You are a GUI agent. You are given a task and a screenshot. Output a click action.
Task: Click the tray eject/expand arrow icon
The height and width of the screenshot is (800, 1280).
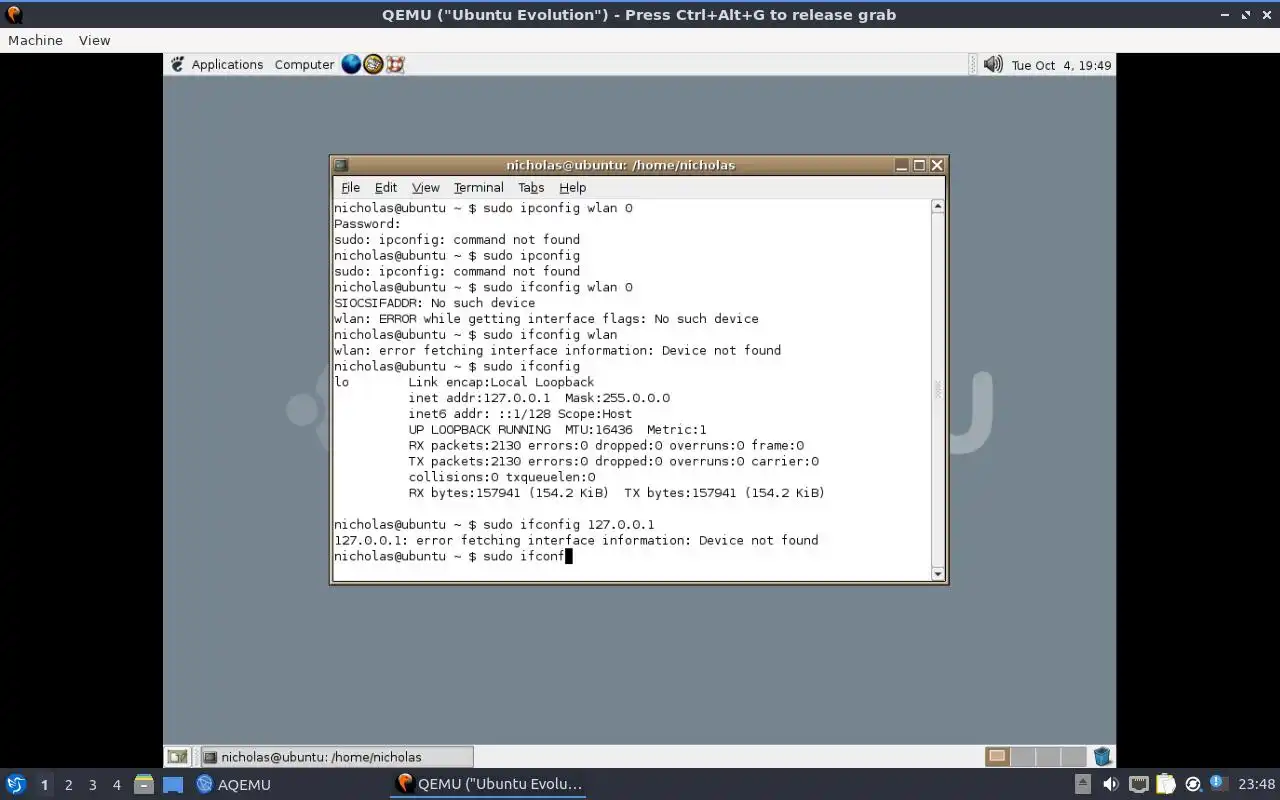(x=1082, y=784)
